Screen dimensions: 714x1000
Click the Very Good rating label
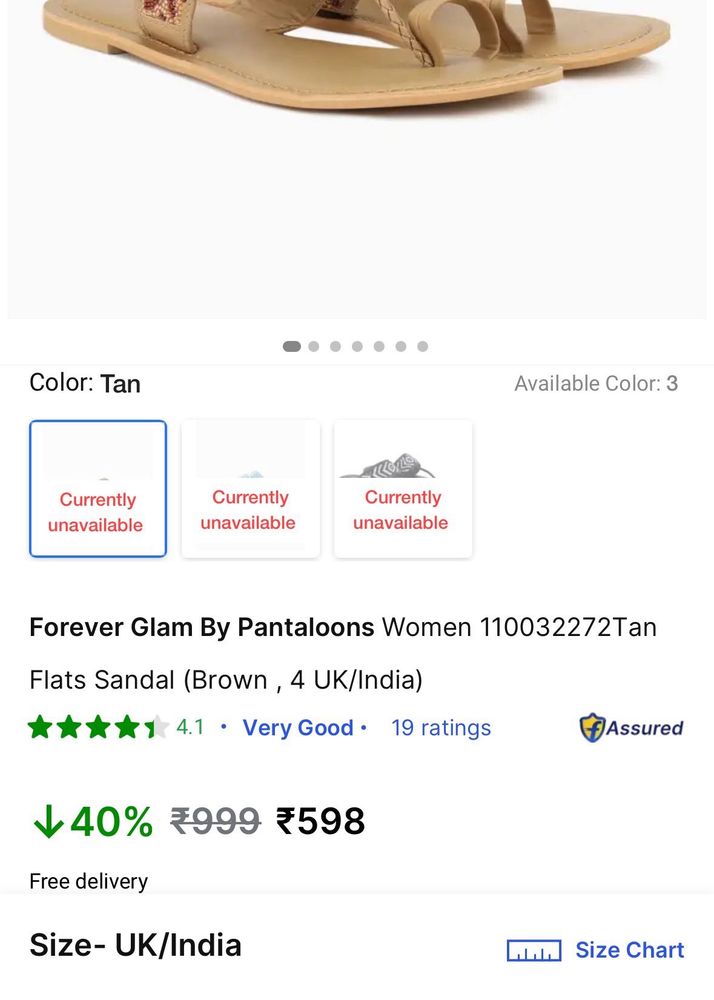pyautogui.click(x=298, y=728)
